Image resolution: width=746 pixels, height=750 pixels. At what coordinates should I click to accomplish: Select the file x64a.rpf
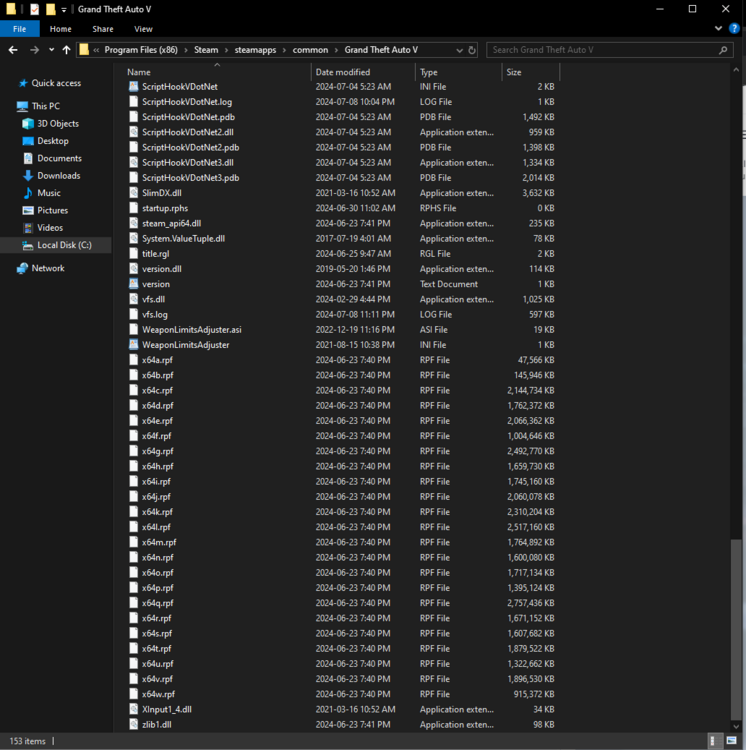tap(157, 360)
